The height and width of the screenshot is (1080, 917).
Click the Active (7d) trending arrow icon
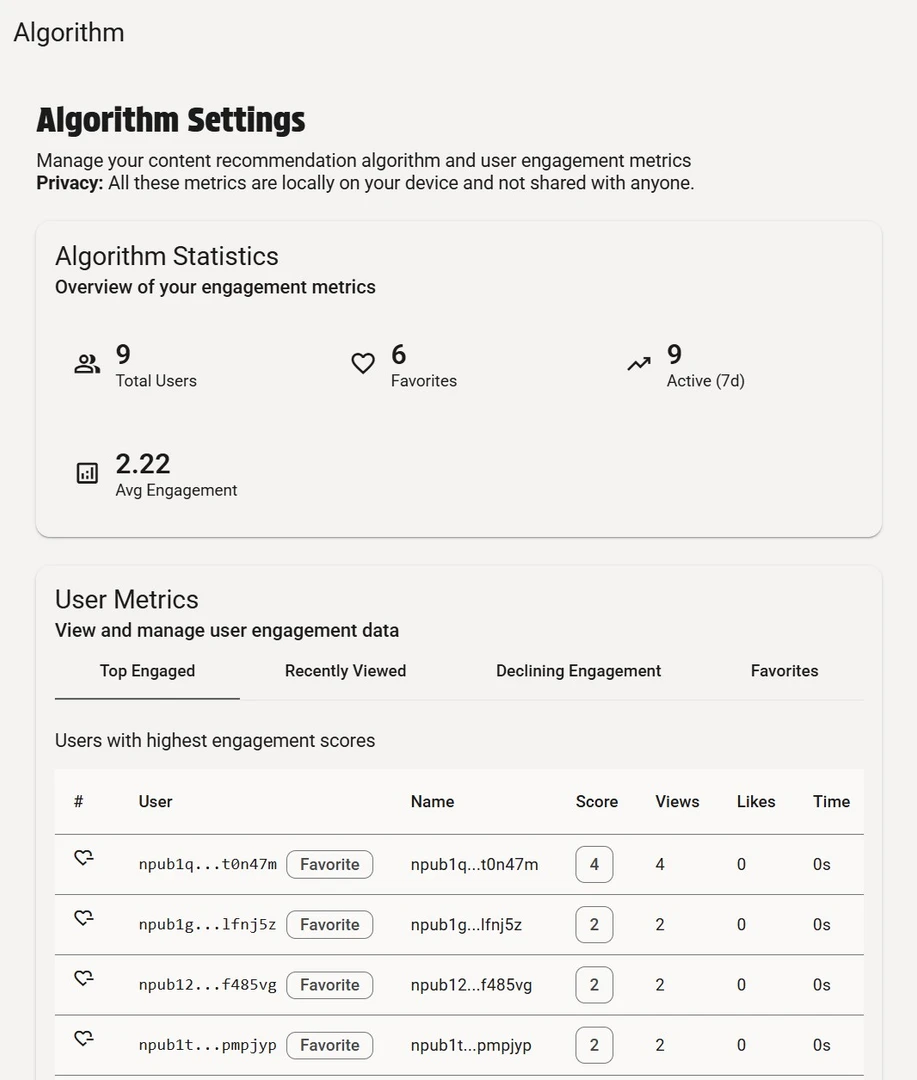(x=639, y=364)
